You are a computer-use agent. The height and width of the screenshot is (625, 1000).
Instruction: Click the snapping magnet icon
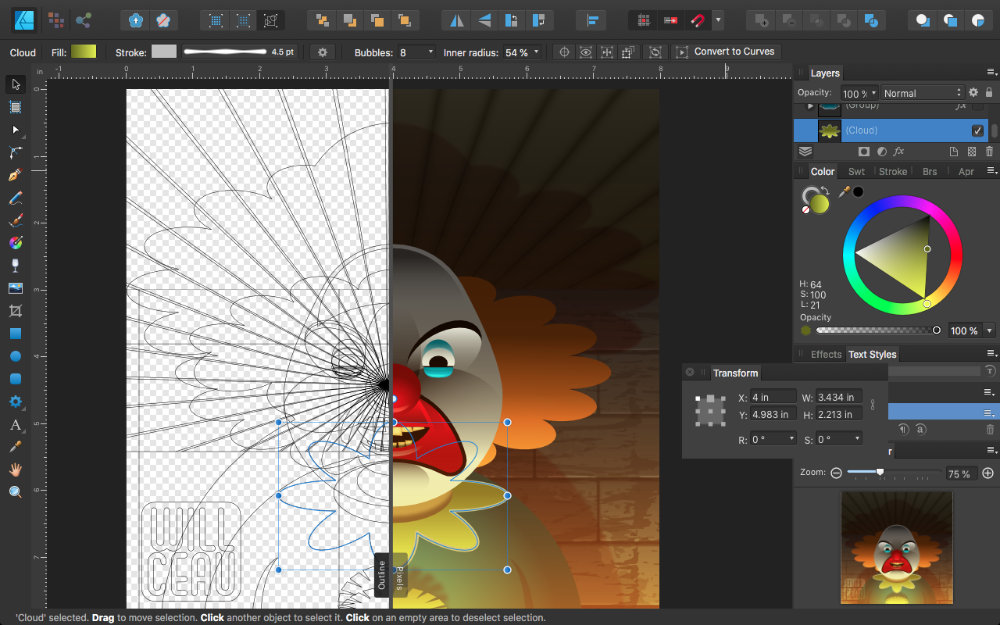coord(696,20)
